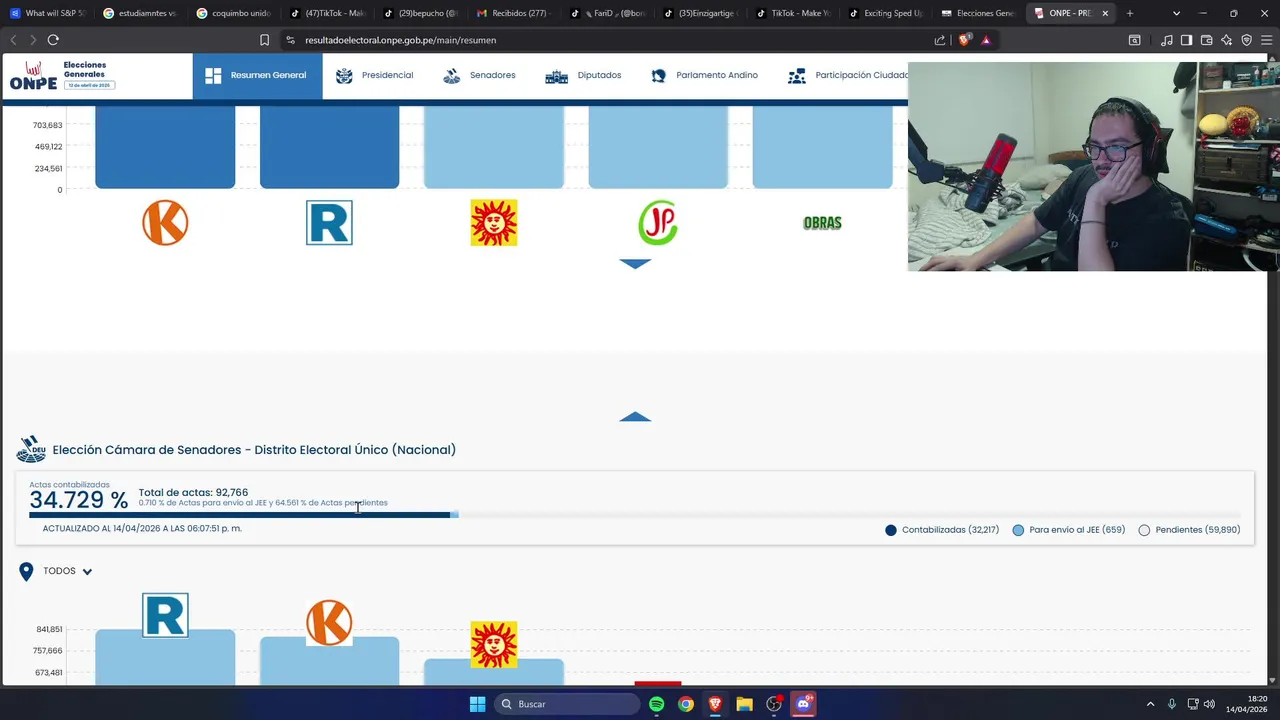
Task: Open the browser main menu
Action: pos(1266,40)
